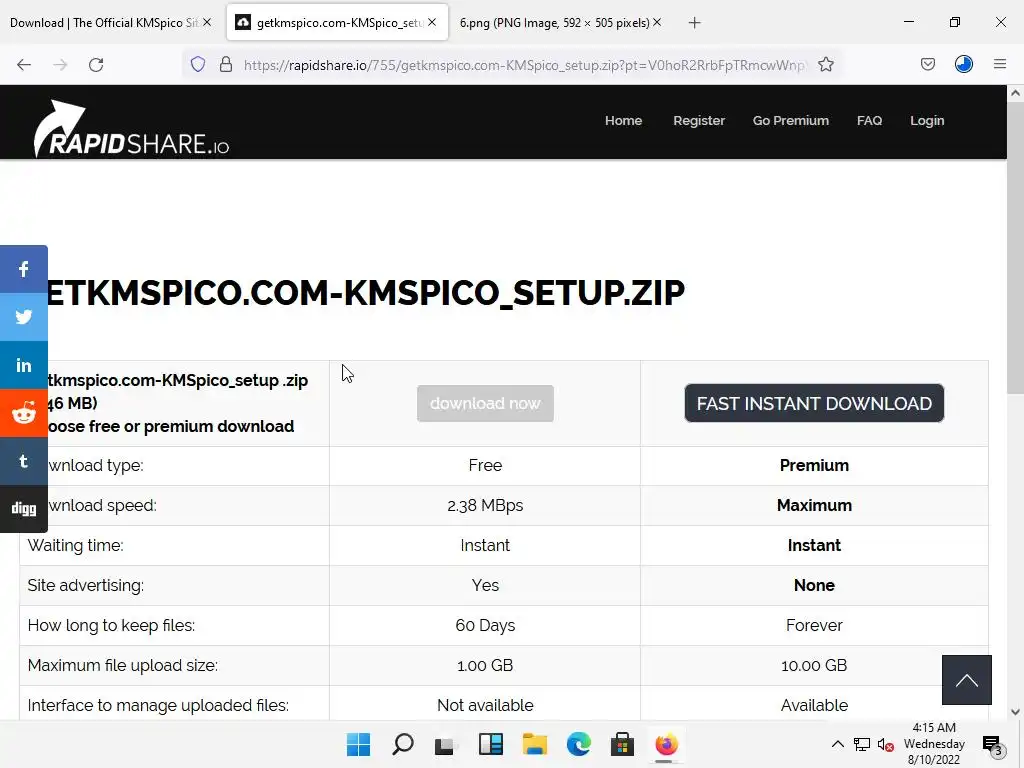Select the Not available cell
This screenshot has width=1024, height=768.
[485, 705]
